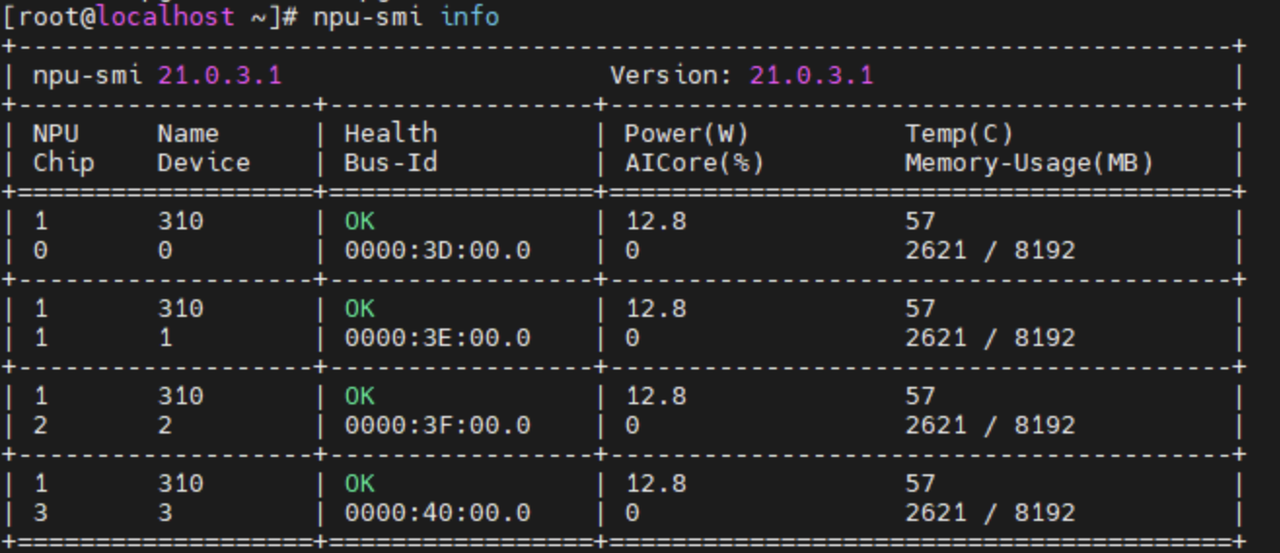Click the "Device" column header

pyautogui.click(x=204, y=163)
